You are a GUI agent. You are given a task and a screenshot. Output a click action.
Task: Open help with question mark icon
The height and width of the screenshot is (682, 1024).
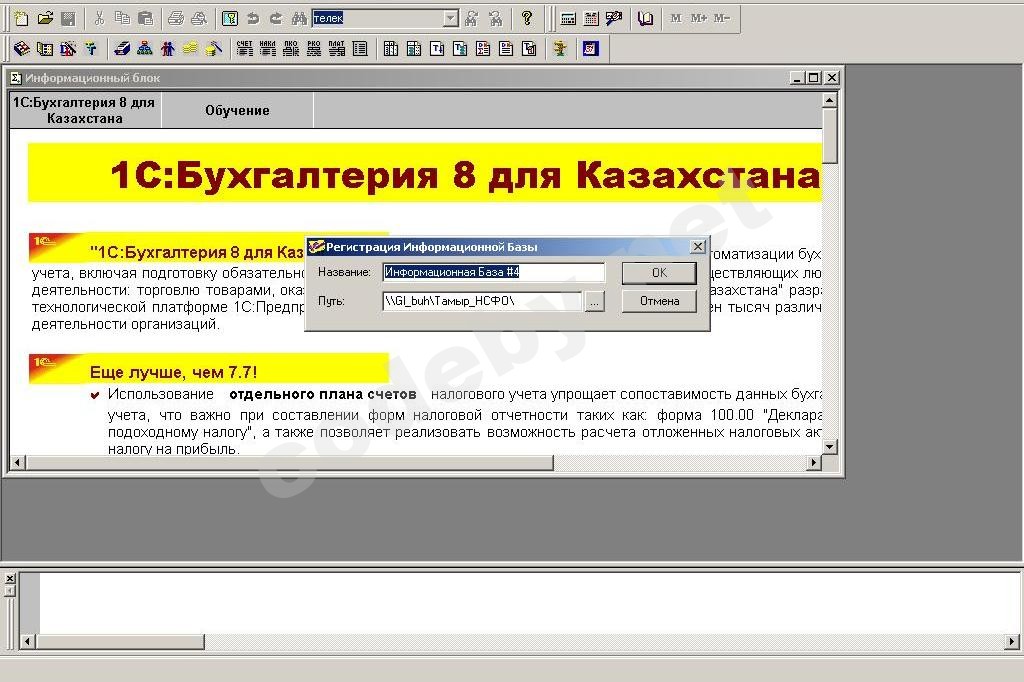(527, 18)
